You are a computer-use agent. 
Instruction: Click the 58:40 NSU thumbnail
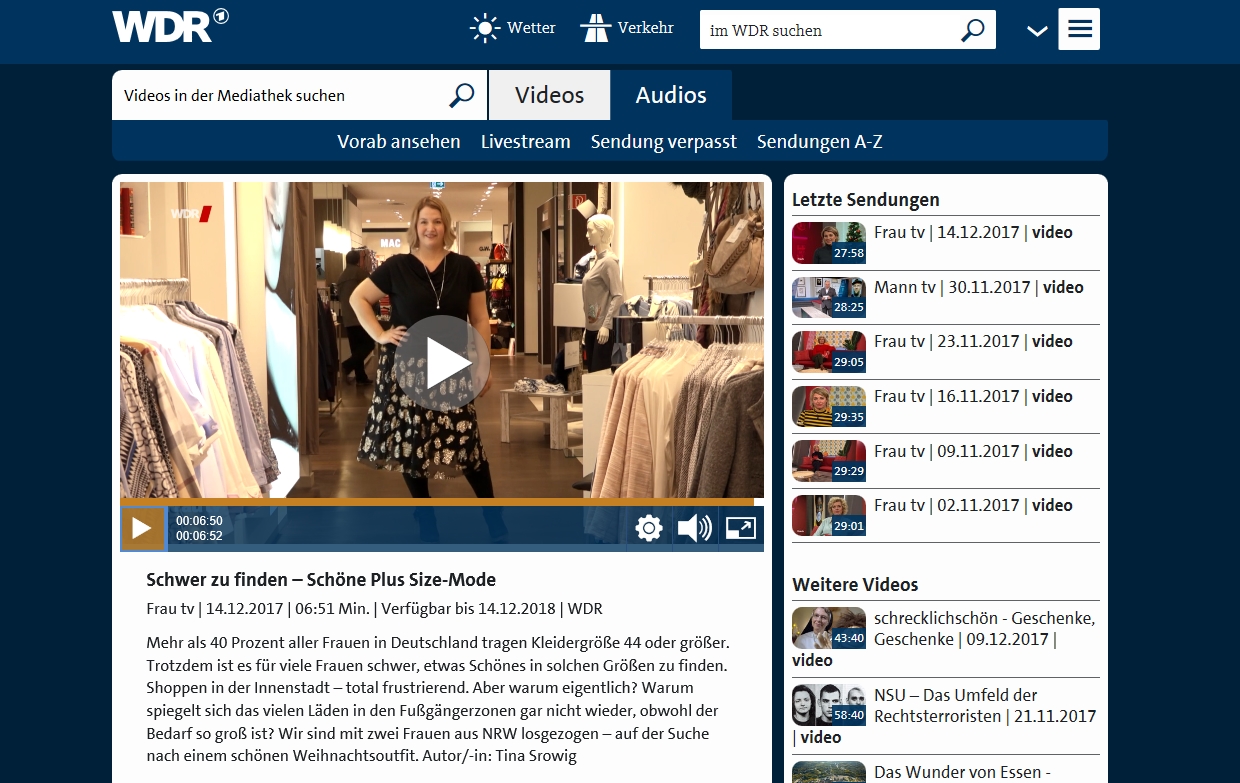[x=829, y=705]
